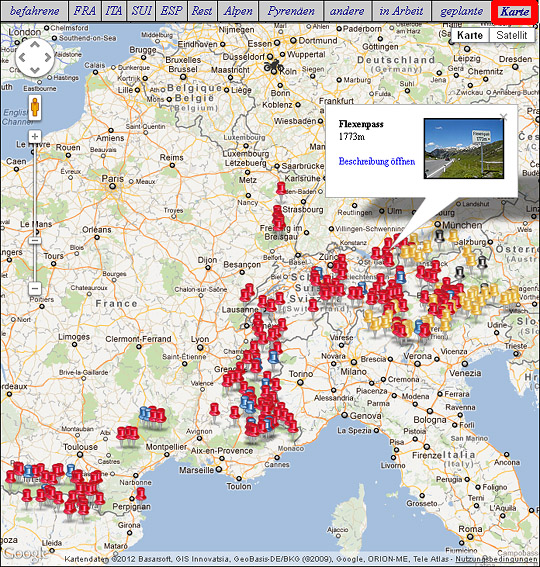Click the Beschreibung öffnen link

pos(377,161)
